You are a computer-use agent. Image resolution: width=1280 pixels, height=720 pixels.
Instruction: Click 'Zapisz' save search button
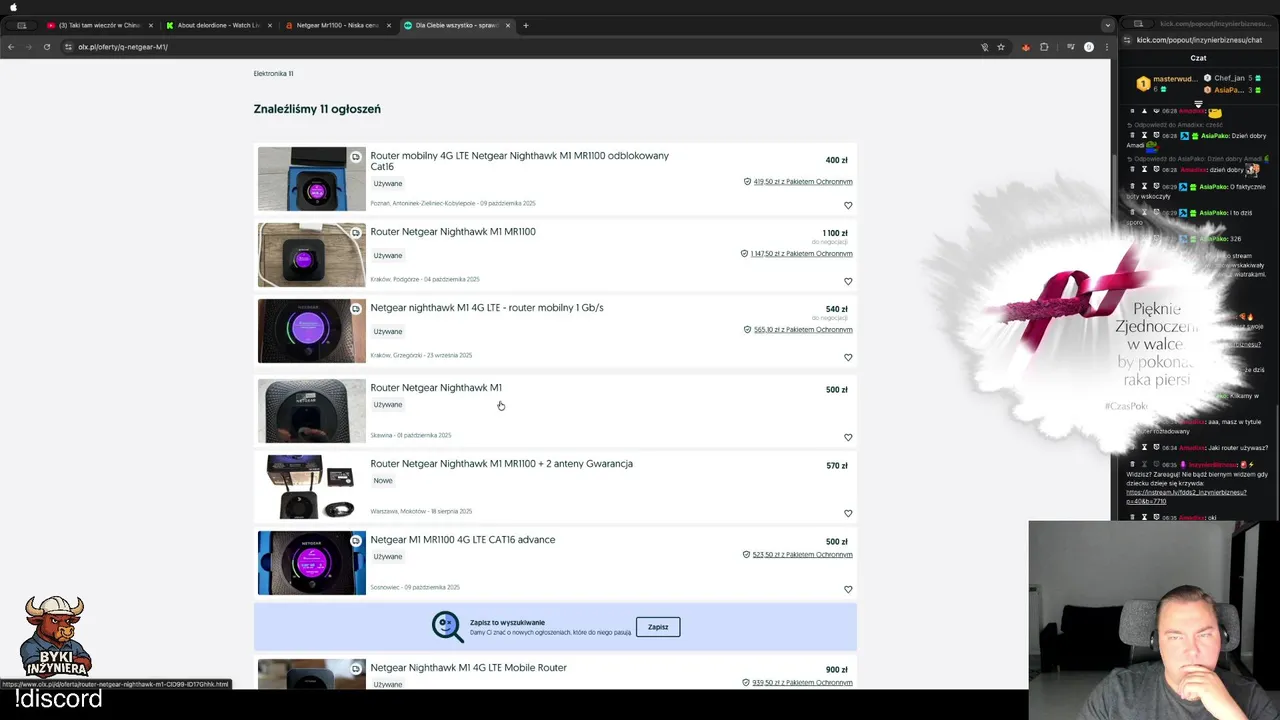[x=658, y=627]
